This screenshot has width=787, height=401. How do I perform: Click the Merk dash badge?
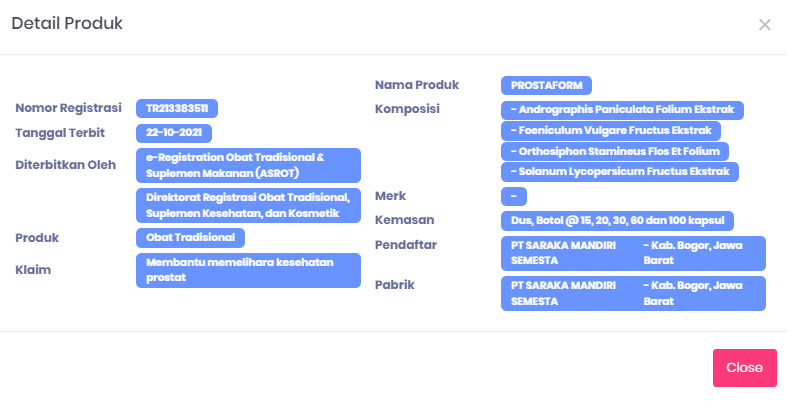point(513,196)
